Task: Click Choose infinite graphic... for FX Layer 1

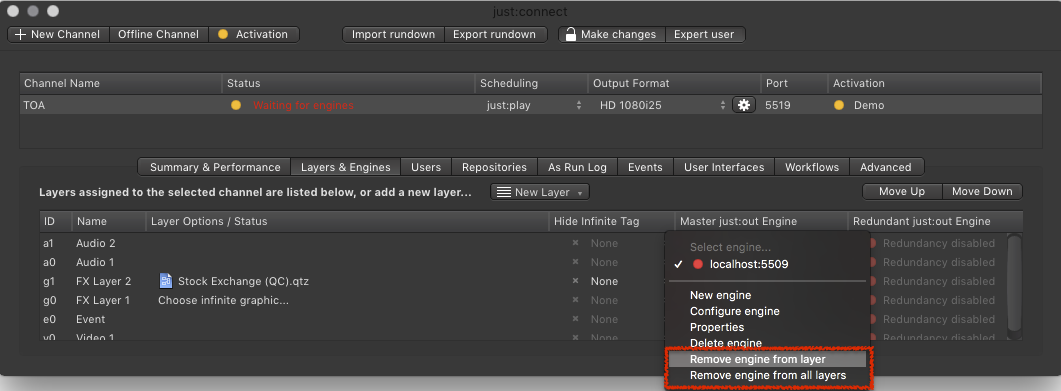Action: [223, 300]
